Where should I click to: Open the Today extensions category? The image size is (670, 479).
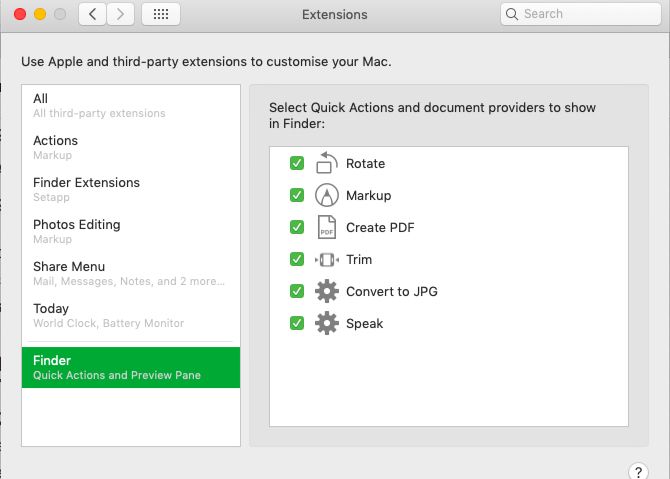click(131, 315)
